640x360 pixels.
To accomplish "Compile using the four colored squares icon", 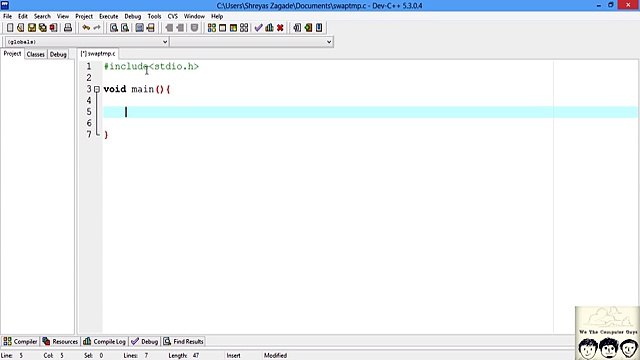I will pyautogui.click(x=211, y=28).
